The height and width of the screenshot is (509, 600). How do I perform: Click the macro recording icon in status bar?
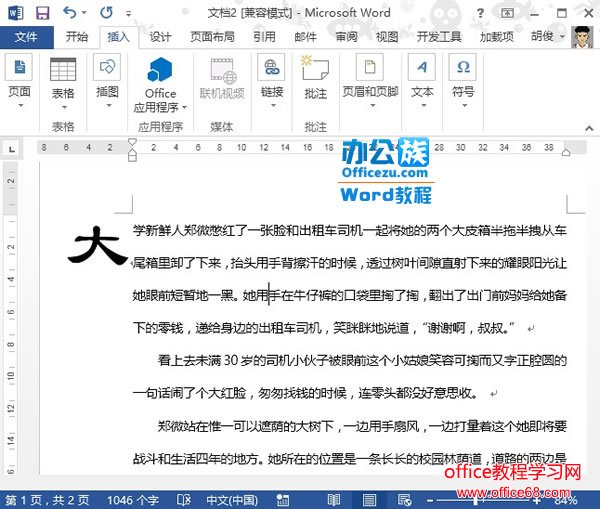click(283, 500)
